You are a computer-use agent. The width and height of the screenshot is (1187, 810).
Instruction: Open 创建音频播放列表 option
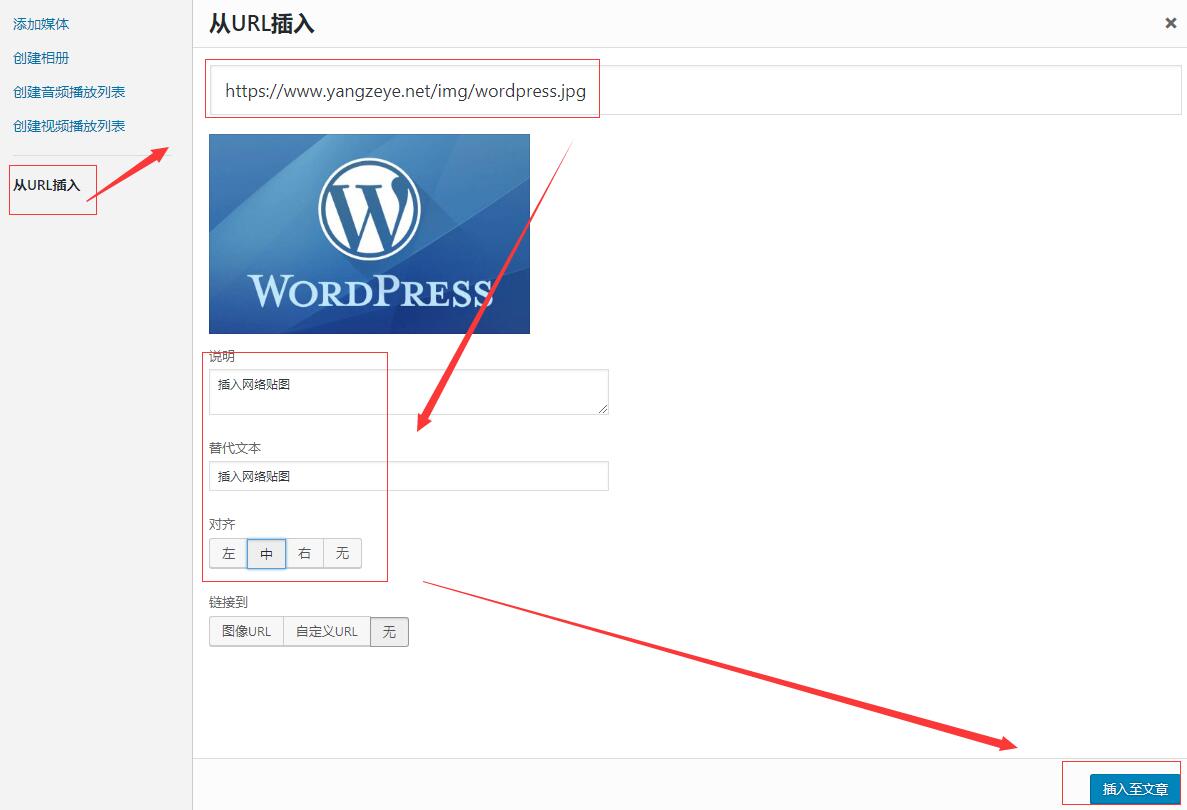69,92
